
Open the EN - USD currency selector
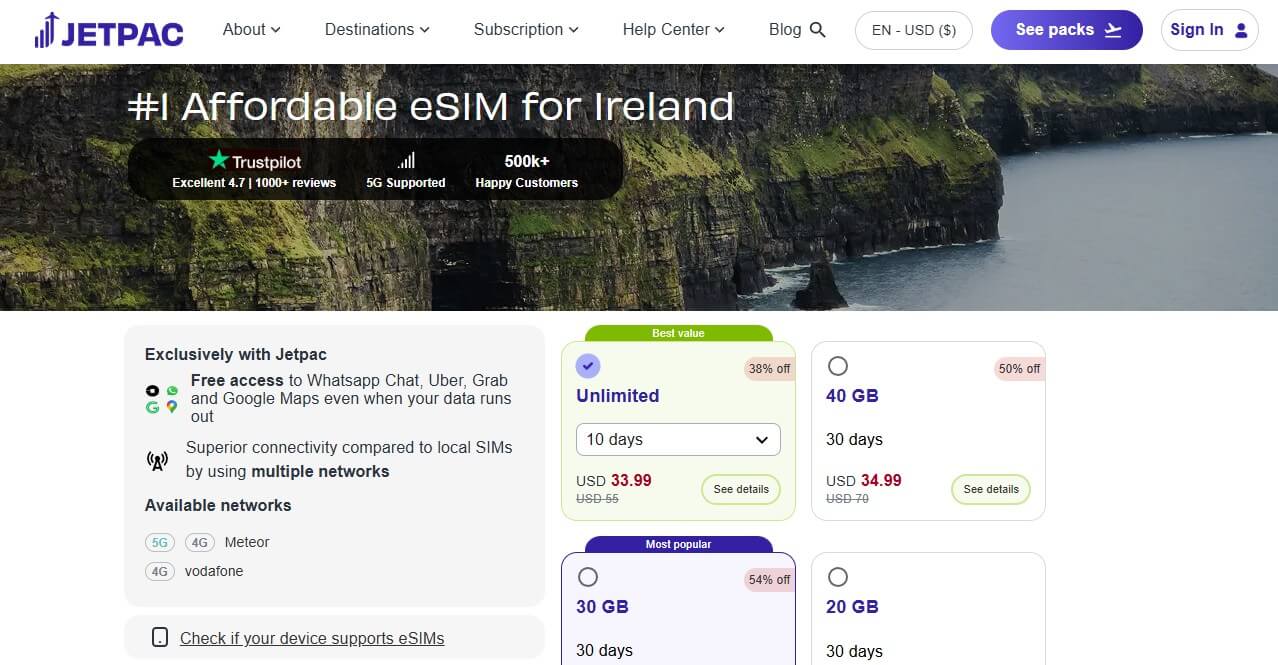pyautogui.click(x=912, y=30)
